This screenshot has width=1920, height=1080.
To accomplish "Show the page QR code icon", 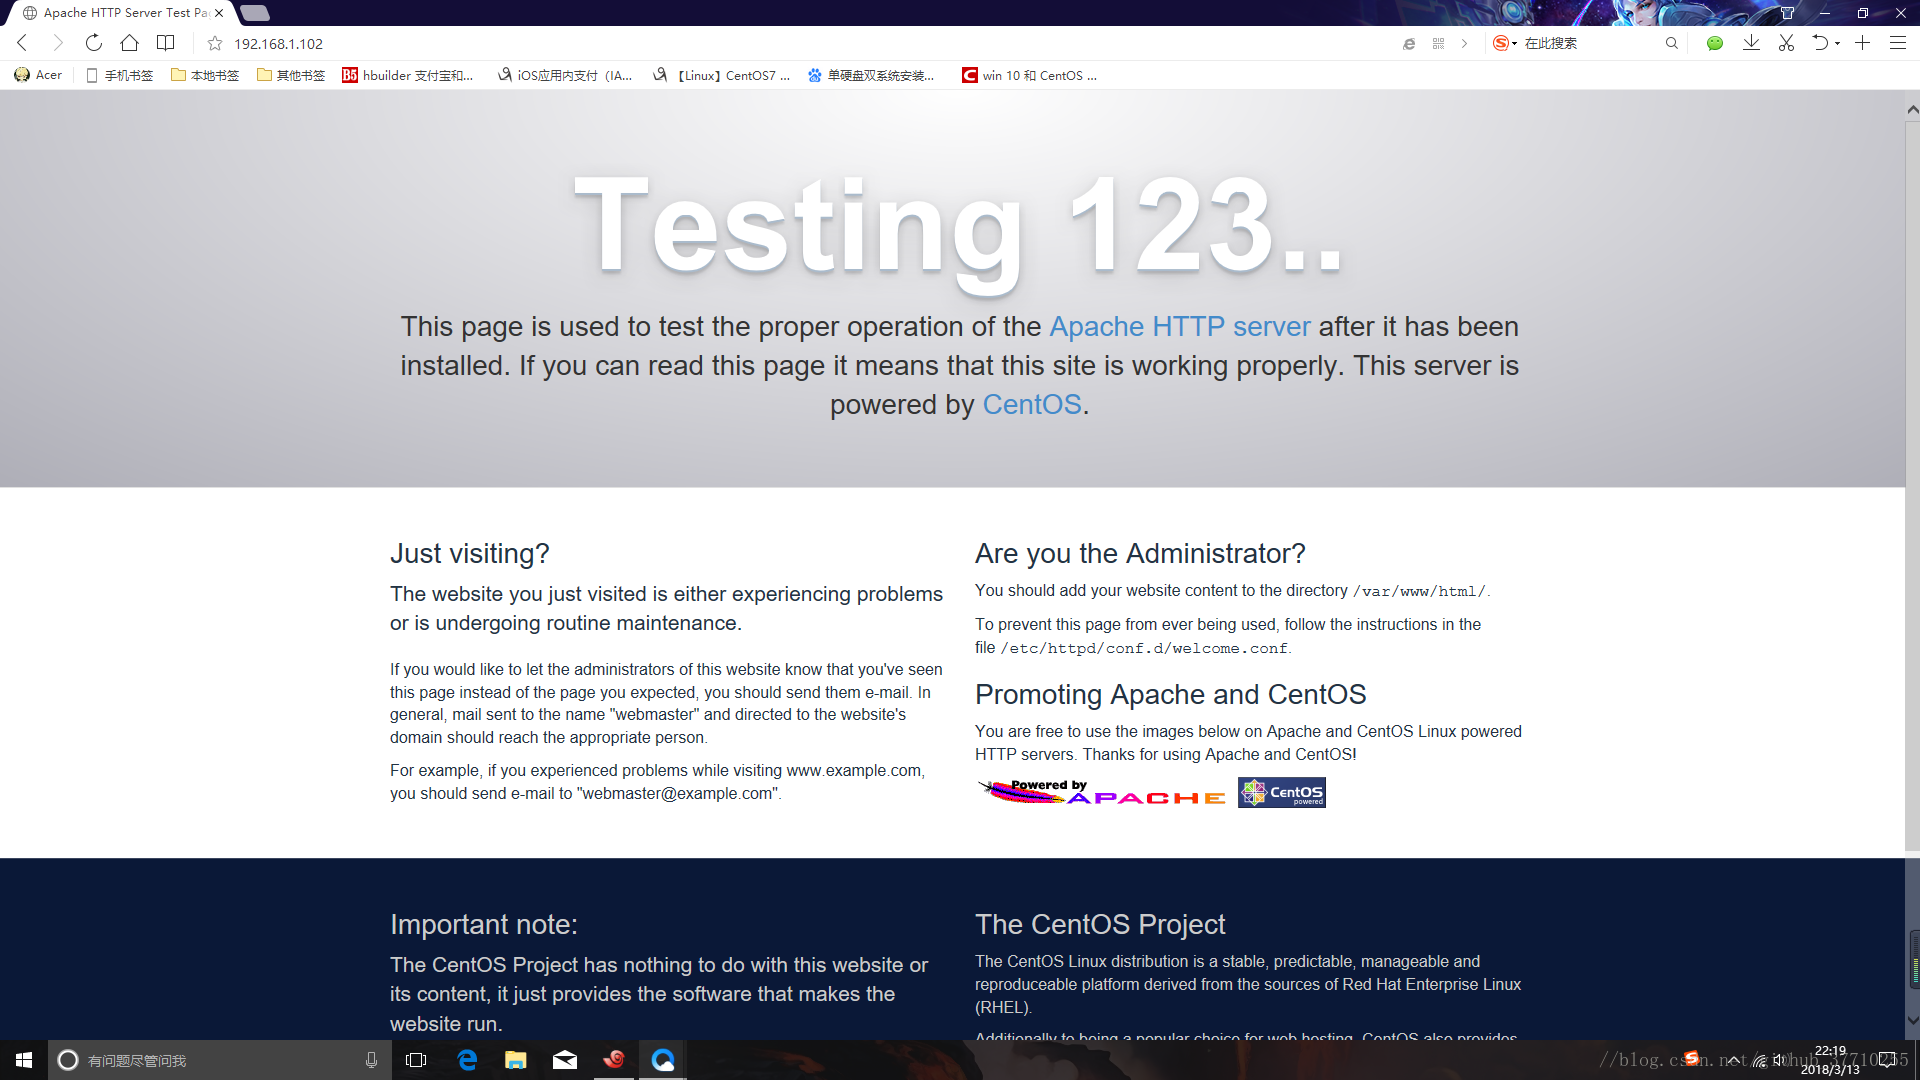I will (1438, 43).
